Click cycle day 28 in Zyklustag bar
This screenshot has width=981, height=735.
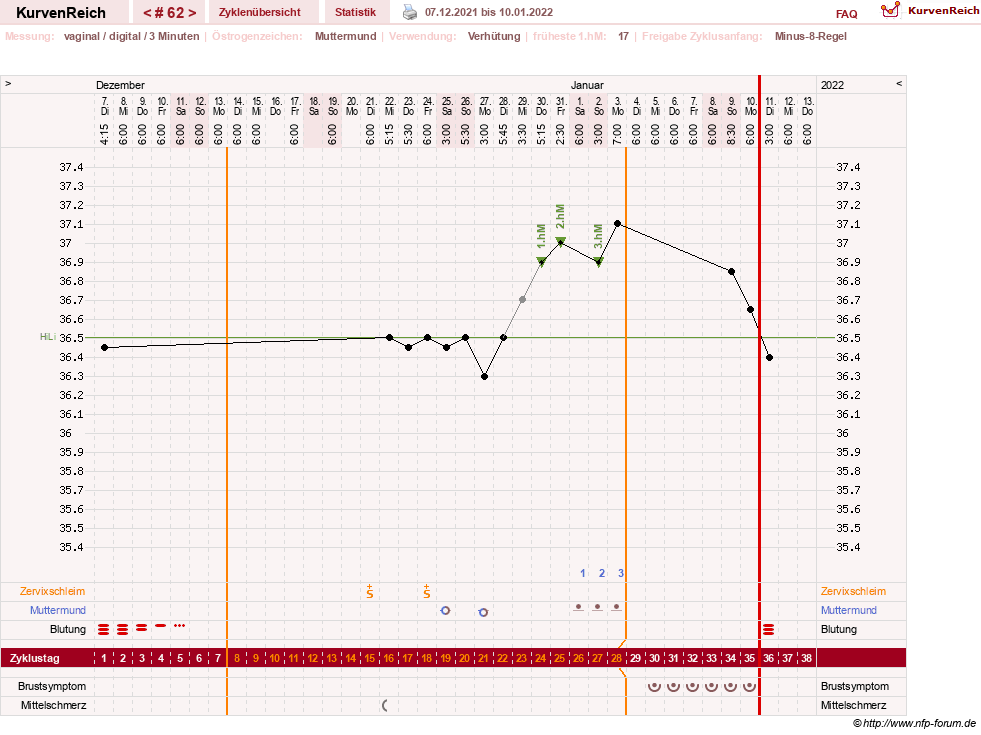tap(616, 658)
